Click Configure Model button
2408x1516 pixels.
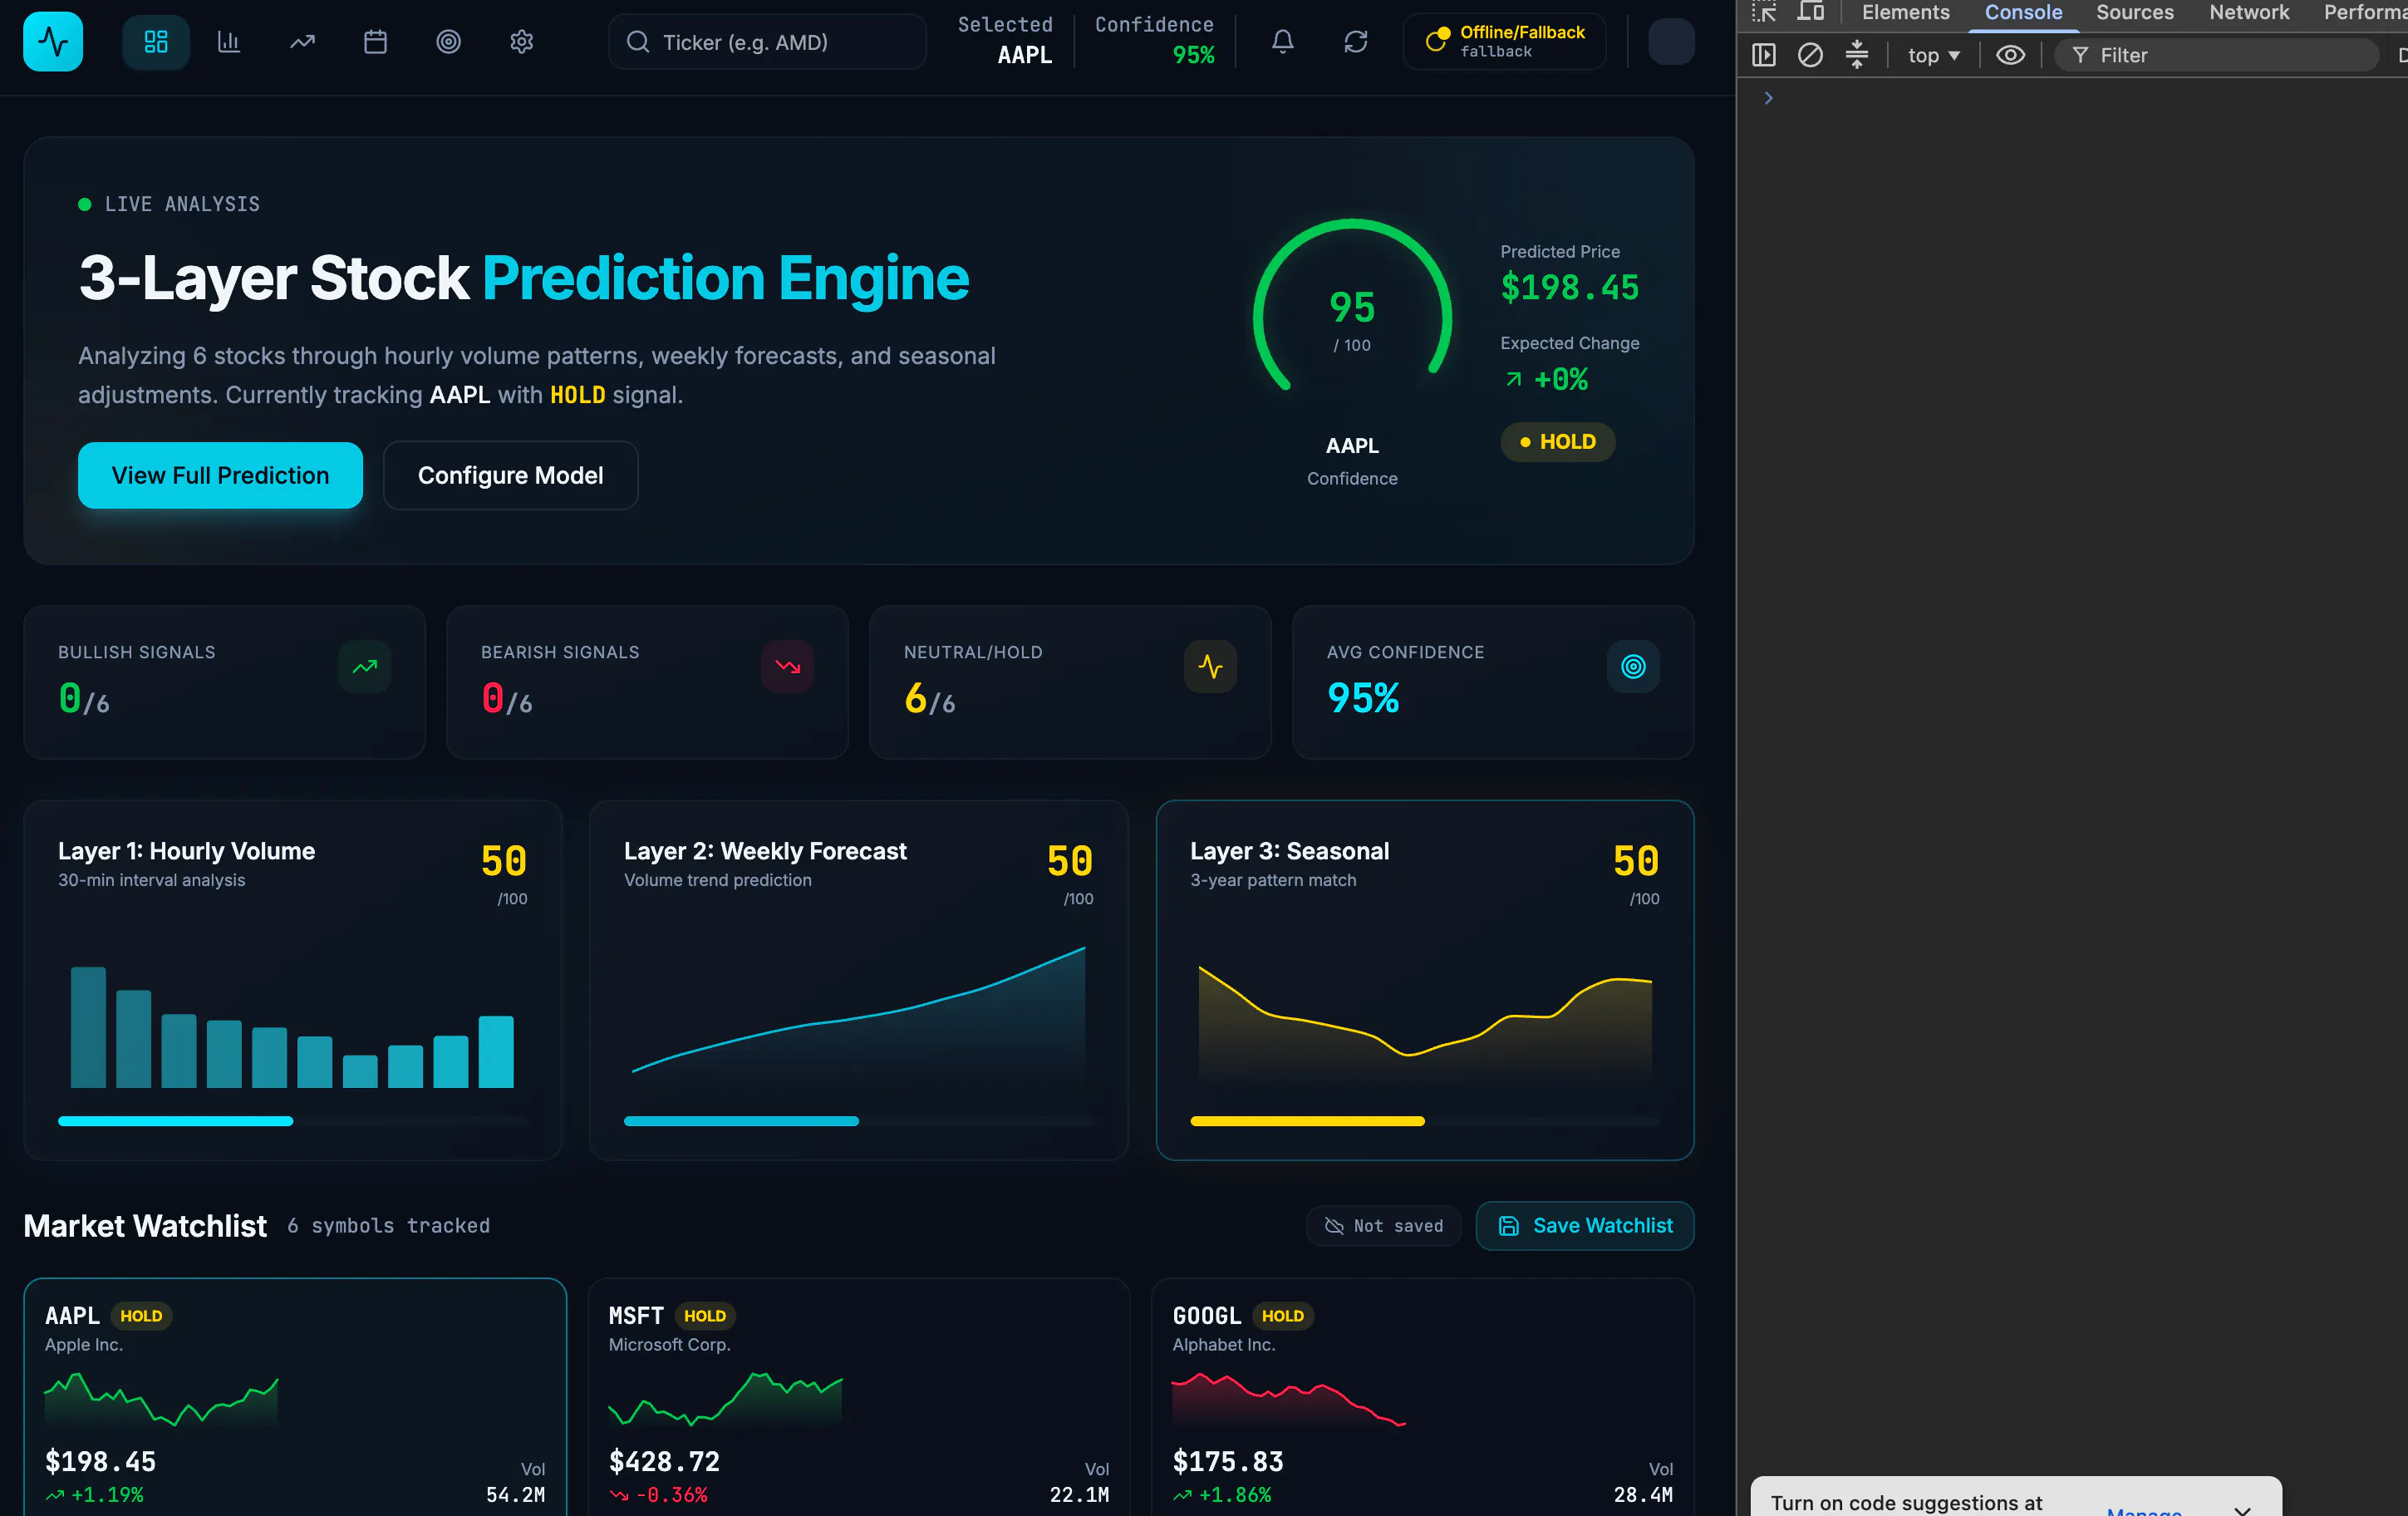pyautogui.click(x=511, y=475)
